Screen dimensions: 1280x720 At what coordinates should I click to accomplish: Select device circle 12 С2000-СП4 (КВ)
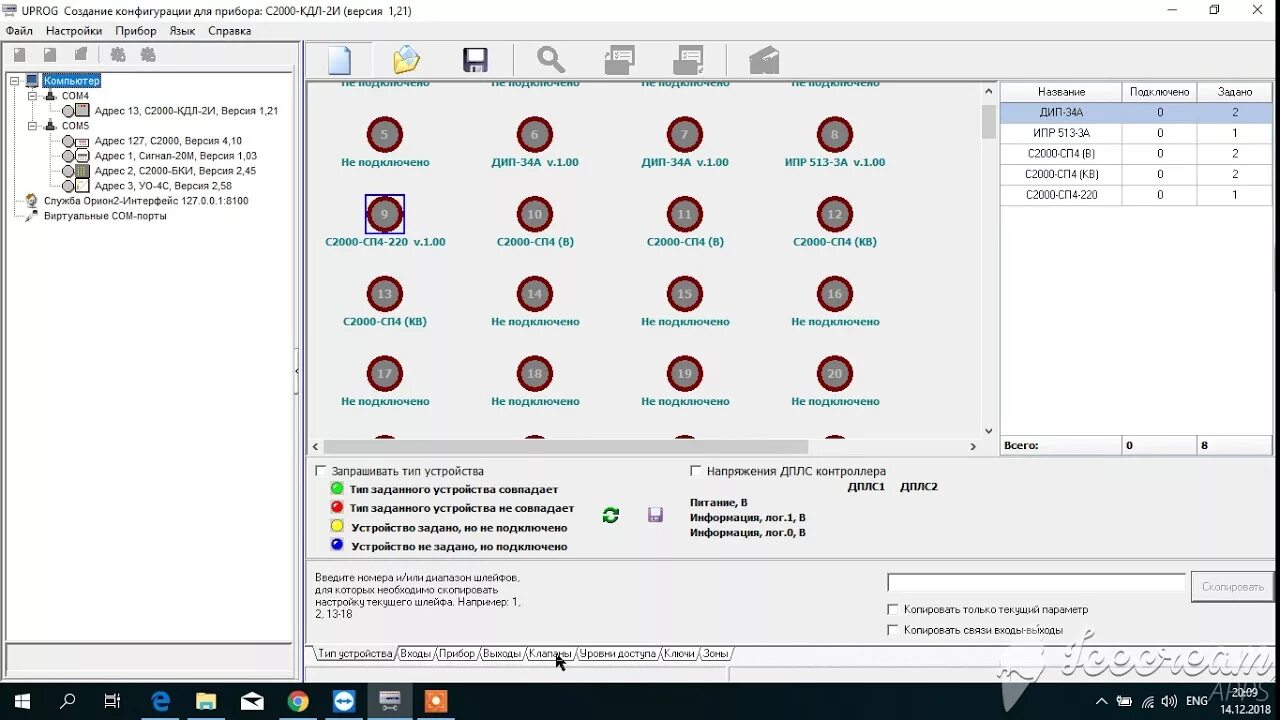tap(835, 214)
